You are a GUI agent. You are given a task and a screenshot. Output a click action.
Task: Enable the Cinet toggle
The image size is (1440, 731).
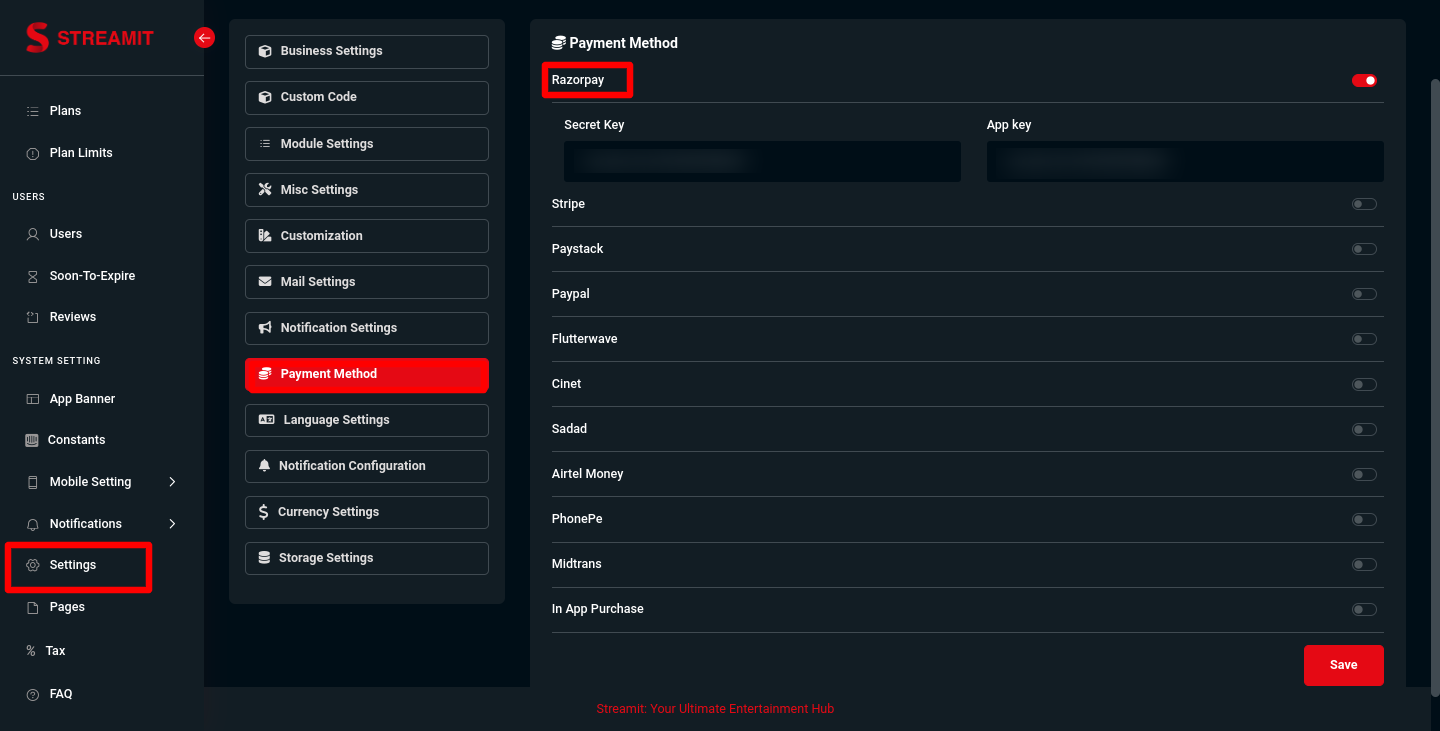tap(1364, 384)
